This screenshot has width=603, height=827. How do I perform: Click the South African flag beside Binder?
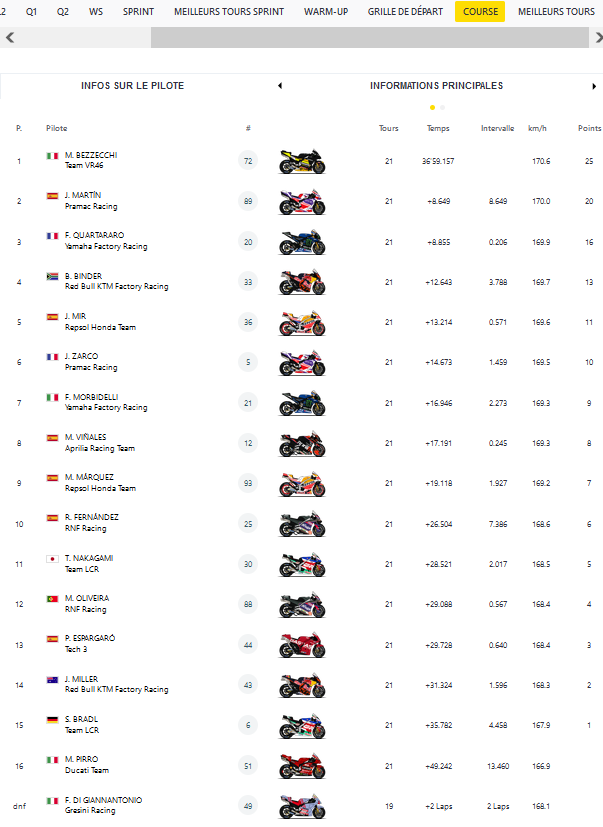53,276
